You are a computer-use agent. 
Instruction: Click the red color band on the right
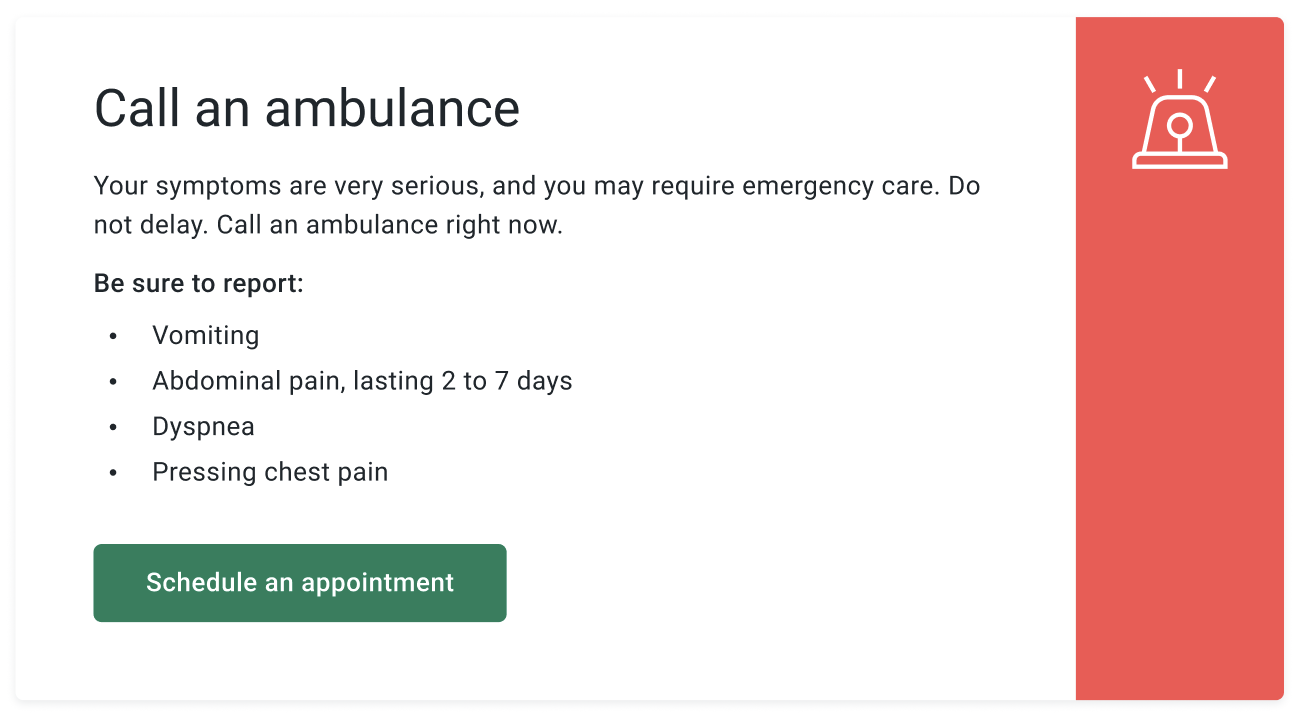[x=1180, y=450]
